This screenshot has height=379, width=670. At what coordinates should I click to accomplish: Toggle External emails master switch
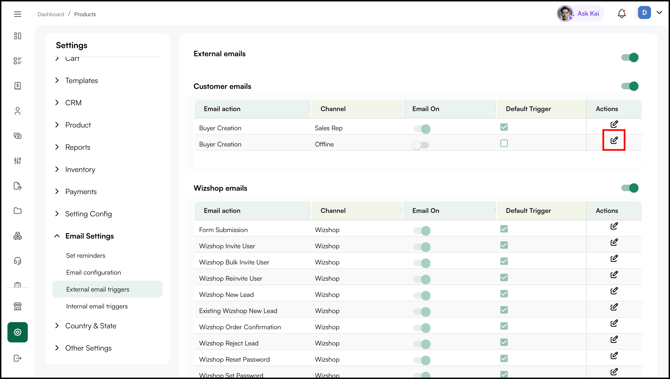(630, 57)
